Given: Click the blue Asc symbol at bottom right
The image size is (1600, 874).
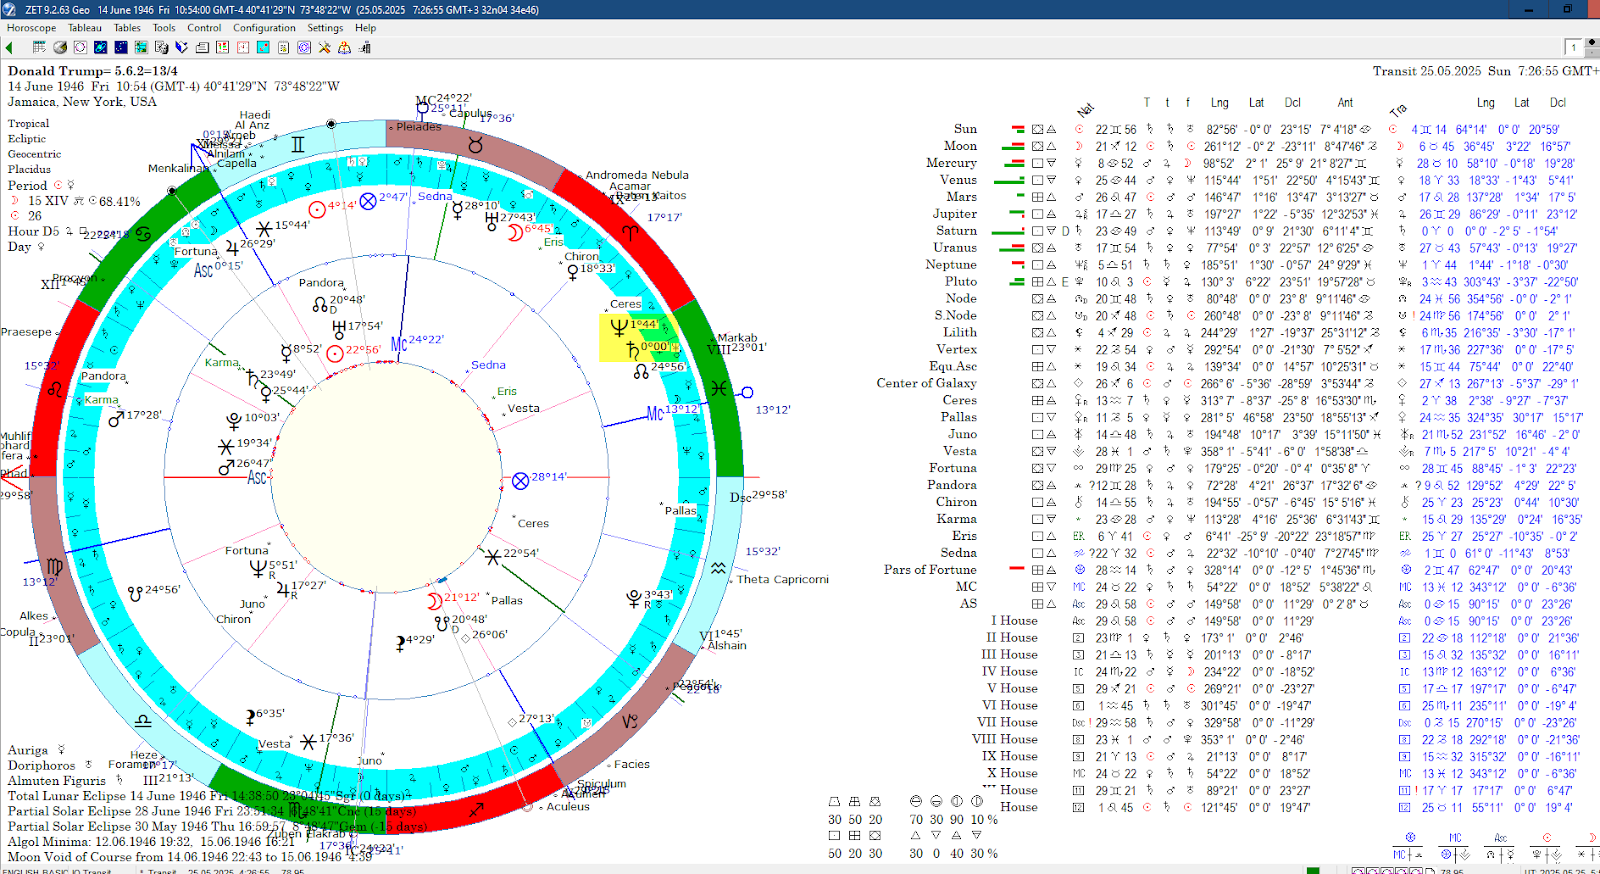Looking at the screenshot, I should coord(1500,837).
